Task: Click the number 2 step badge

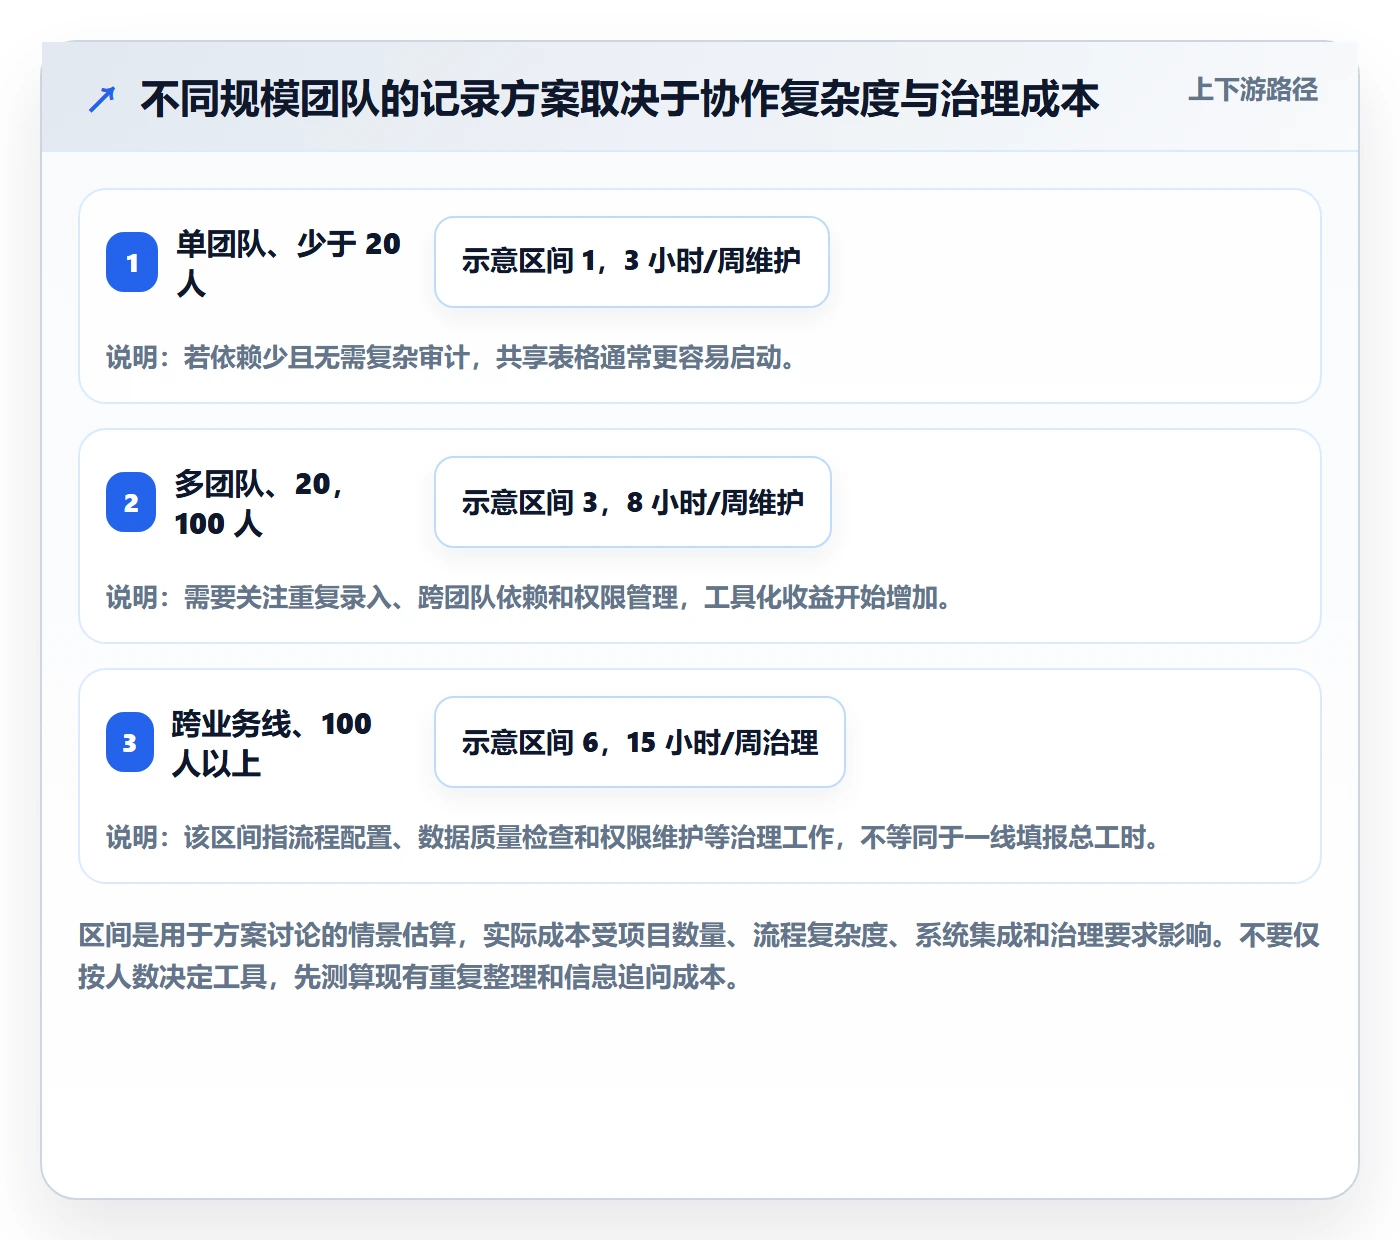Action: click(x=131, y=502)
